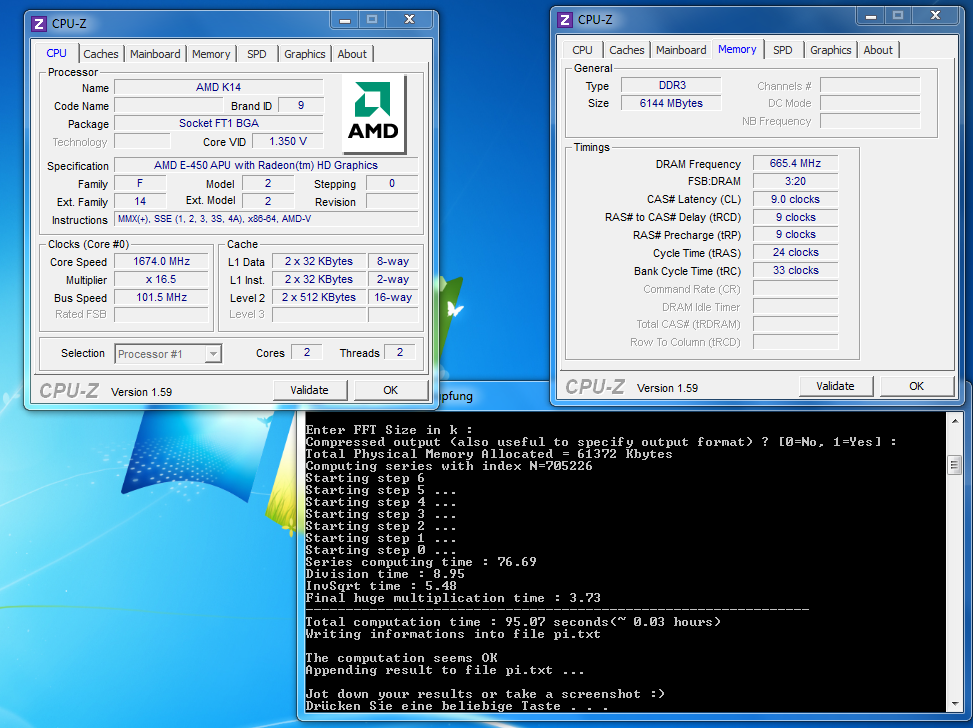This screenshot has height=728, width=973.
Task: Select the active Memory tab in right window
Action: point(737,49)
